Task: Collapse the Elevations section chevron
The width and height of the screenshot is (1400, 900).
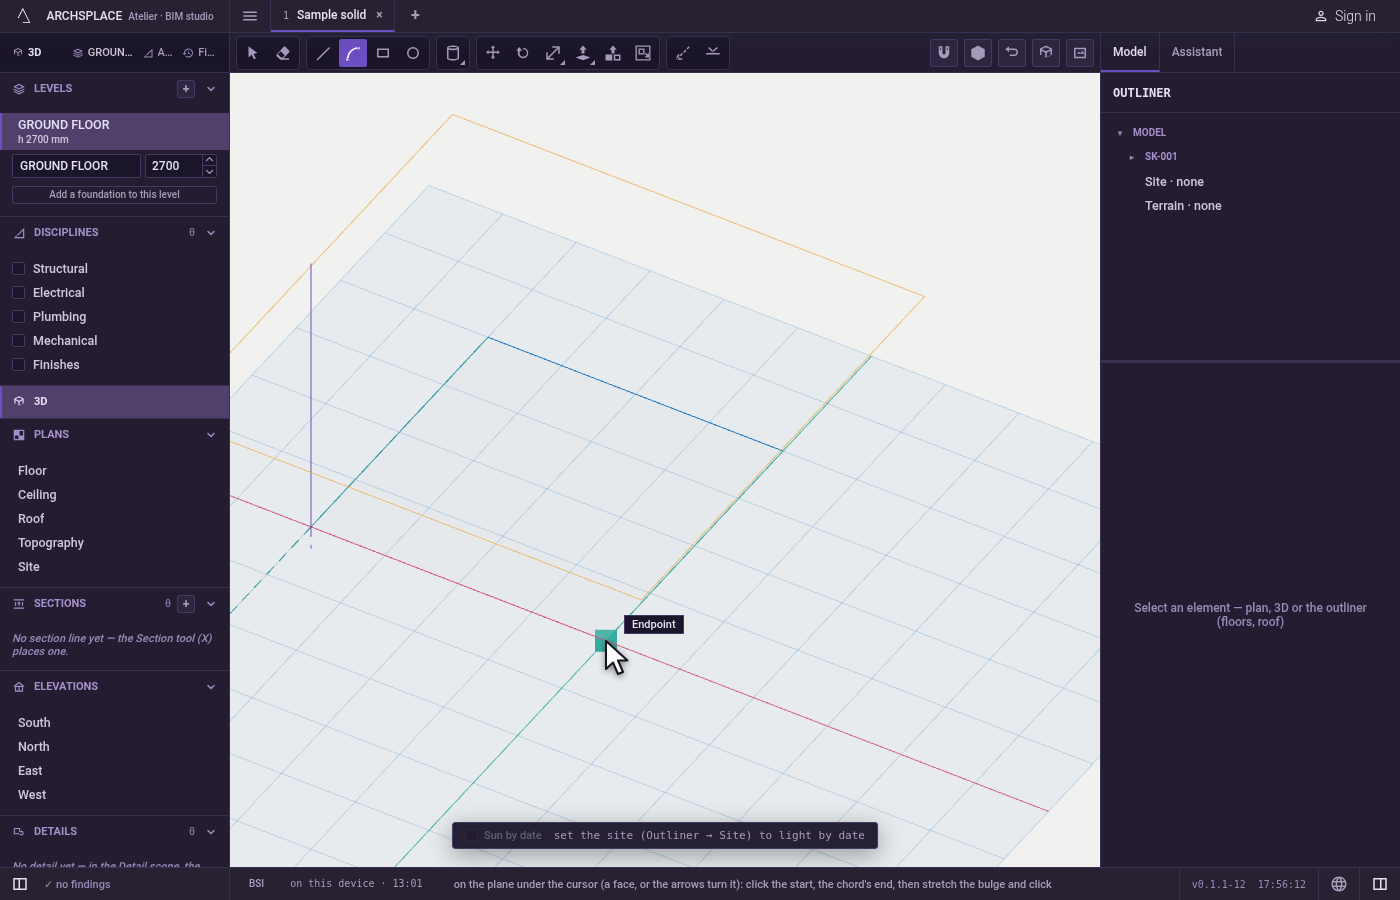Action: [x=211, y=687]
